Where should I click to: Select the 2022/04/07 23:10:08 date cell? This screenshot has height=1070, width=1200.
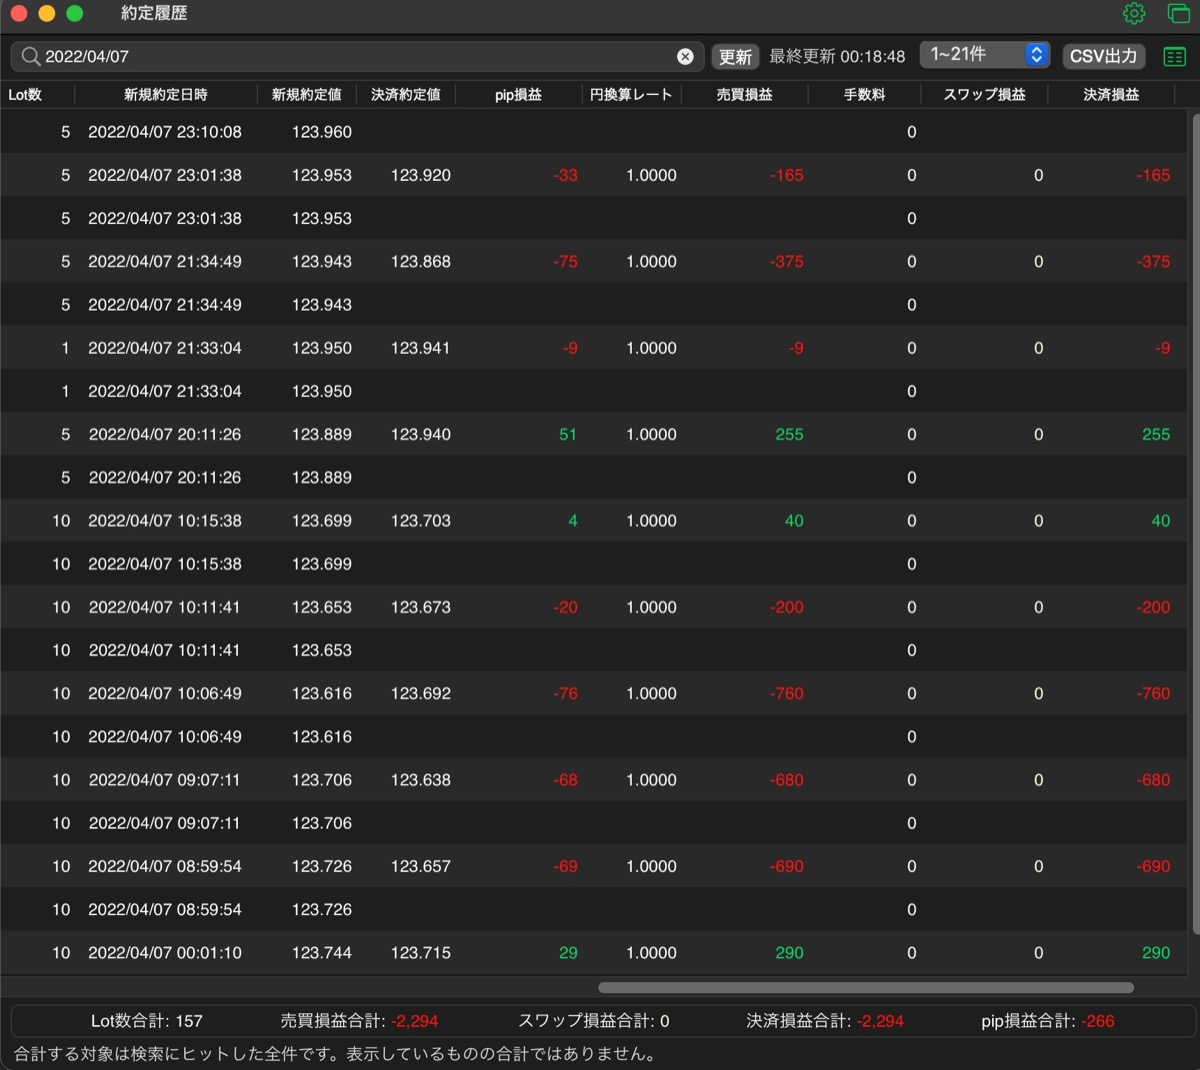tap(165, 132)
